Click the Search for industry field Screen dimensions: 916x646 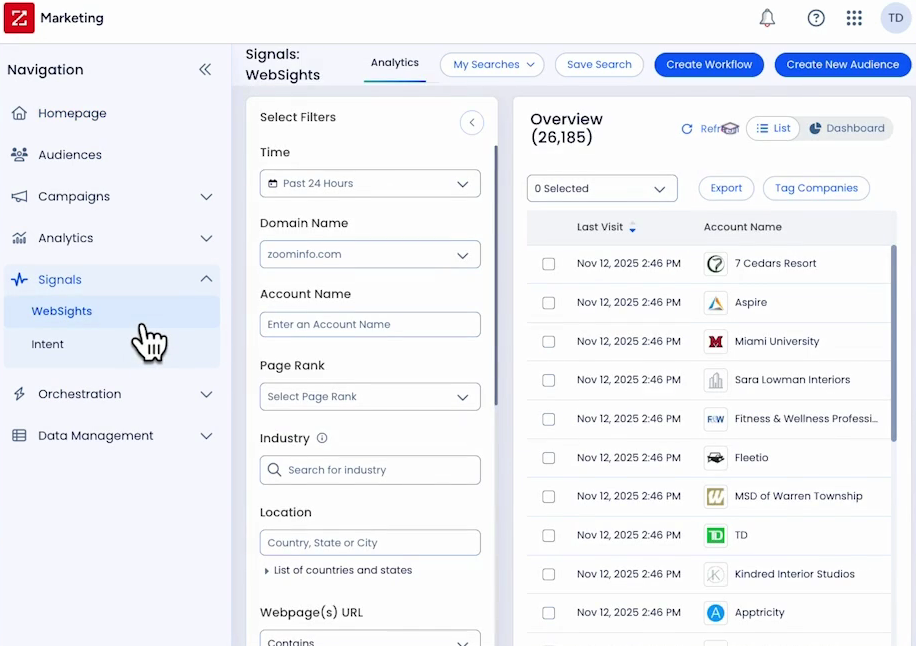[370, 470]
